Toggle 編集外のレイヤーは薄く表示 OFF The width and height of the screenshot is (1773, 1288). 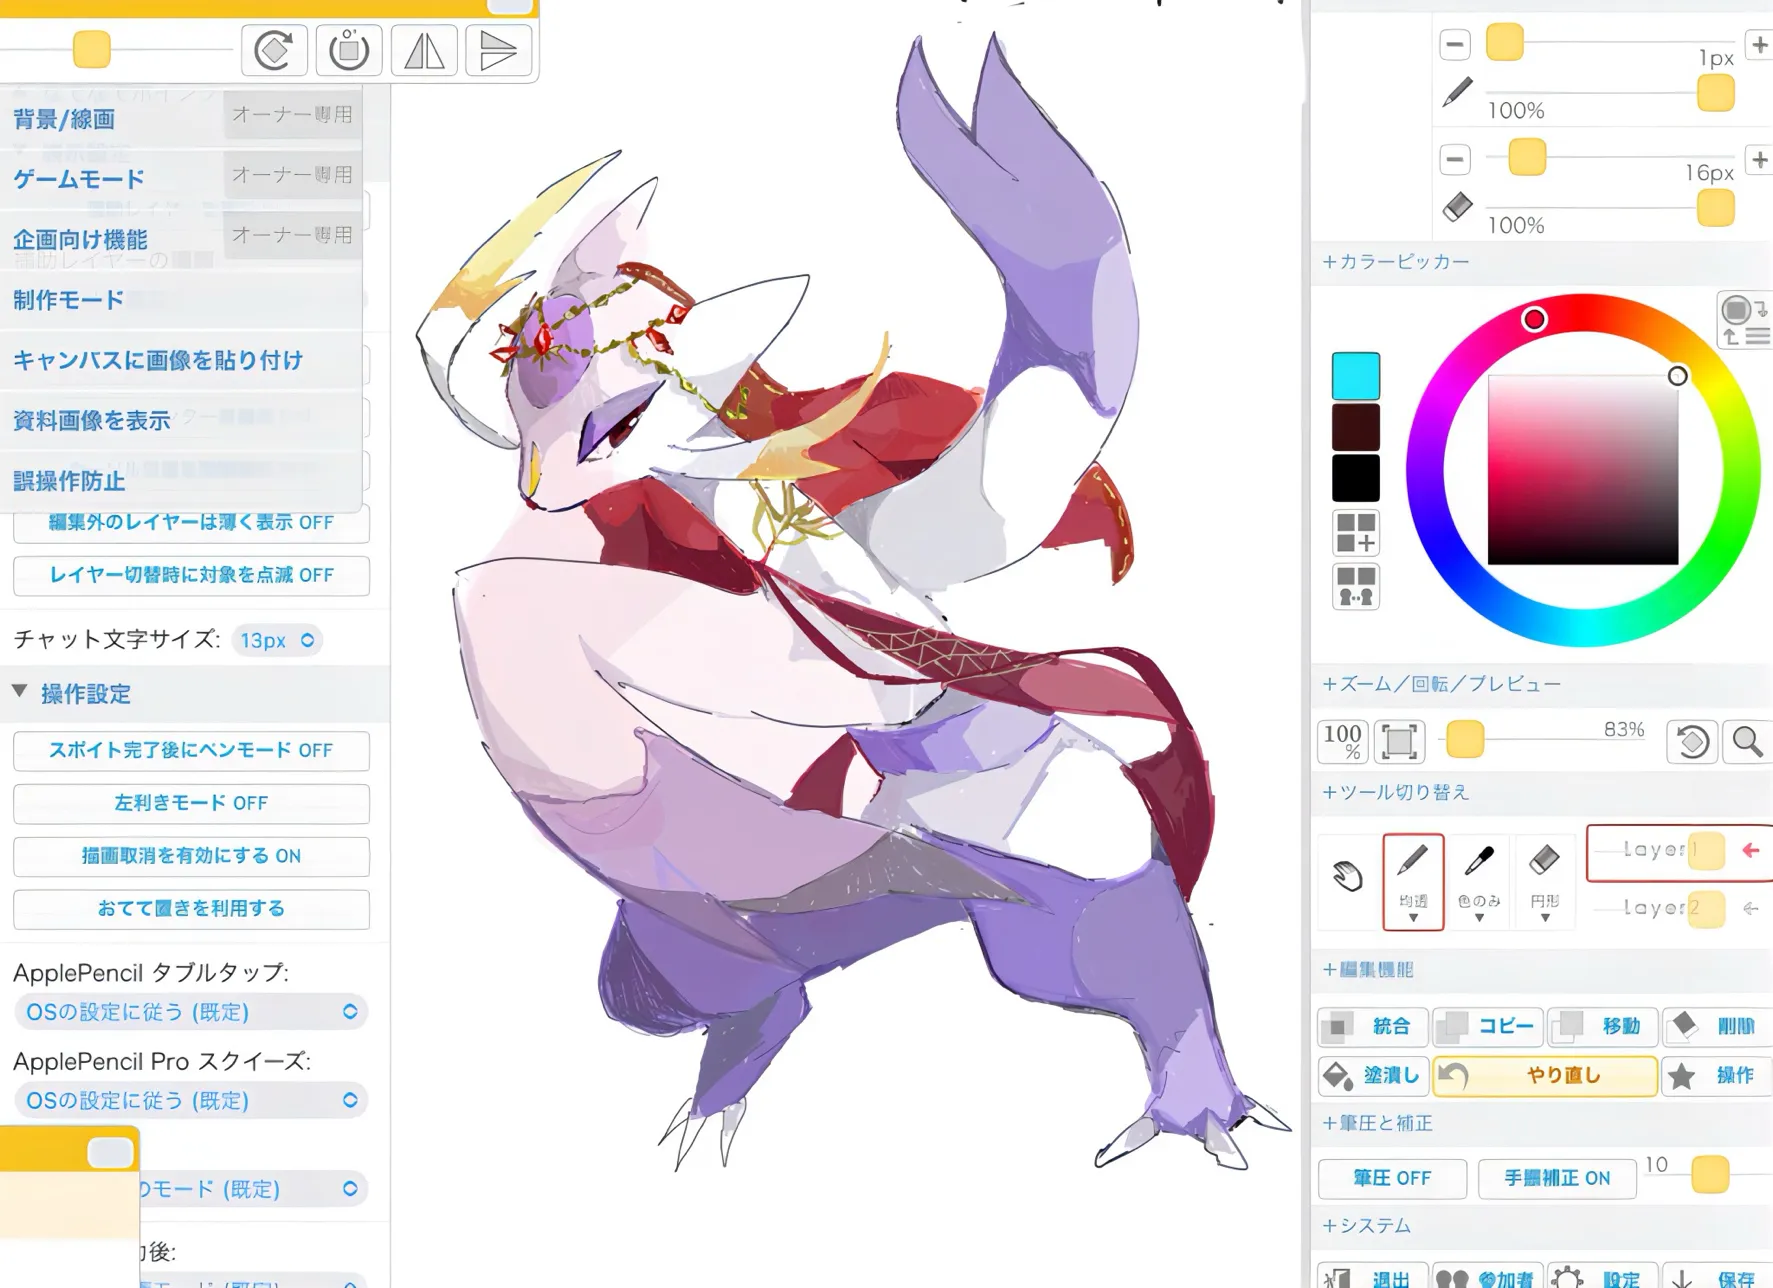191,522
